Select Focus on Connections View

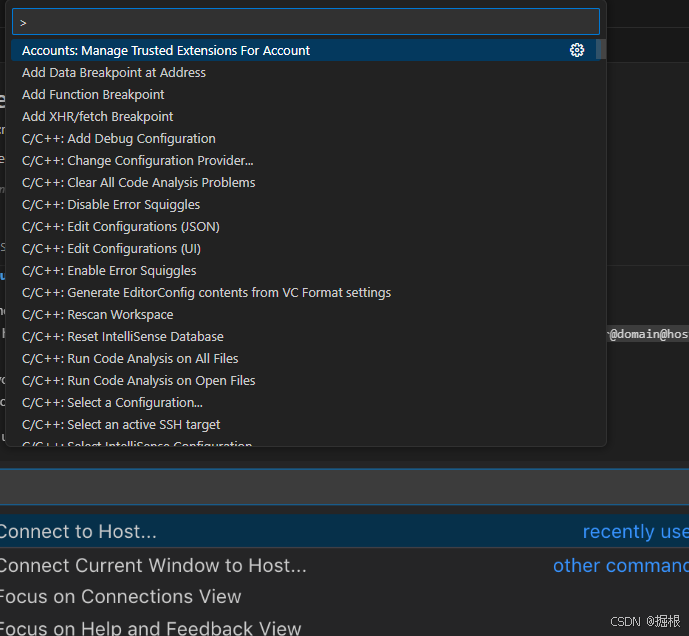[344, 596]
